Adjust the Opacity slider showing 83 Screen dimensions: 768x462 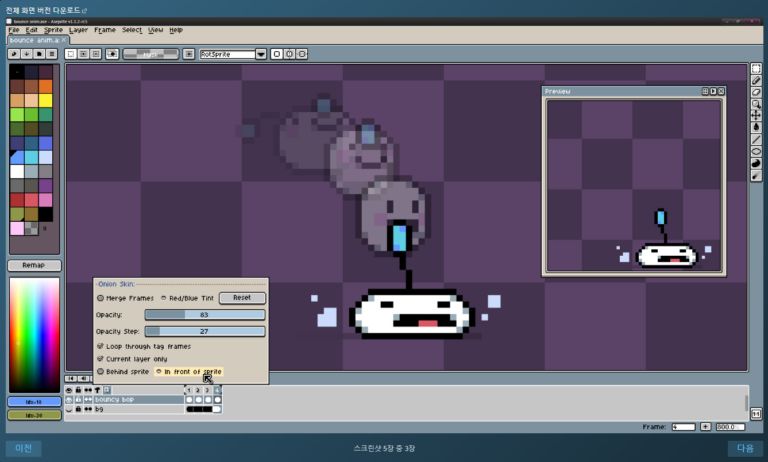tap(205, 315)
